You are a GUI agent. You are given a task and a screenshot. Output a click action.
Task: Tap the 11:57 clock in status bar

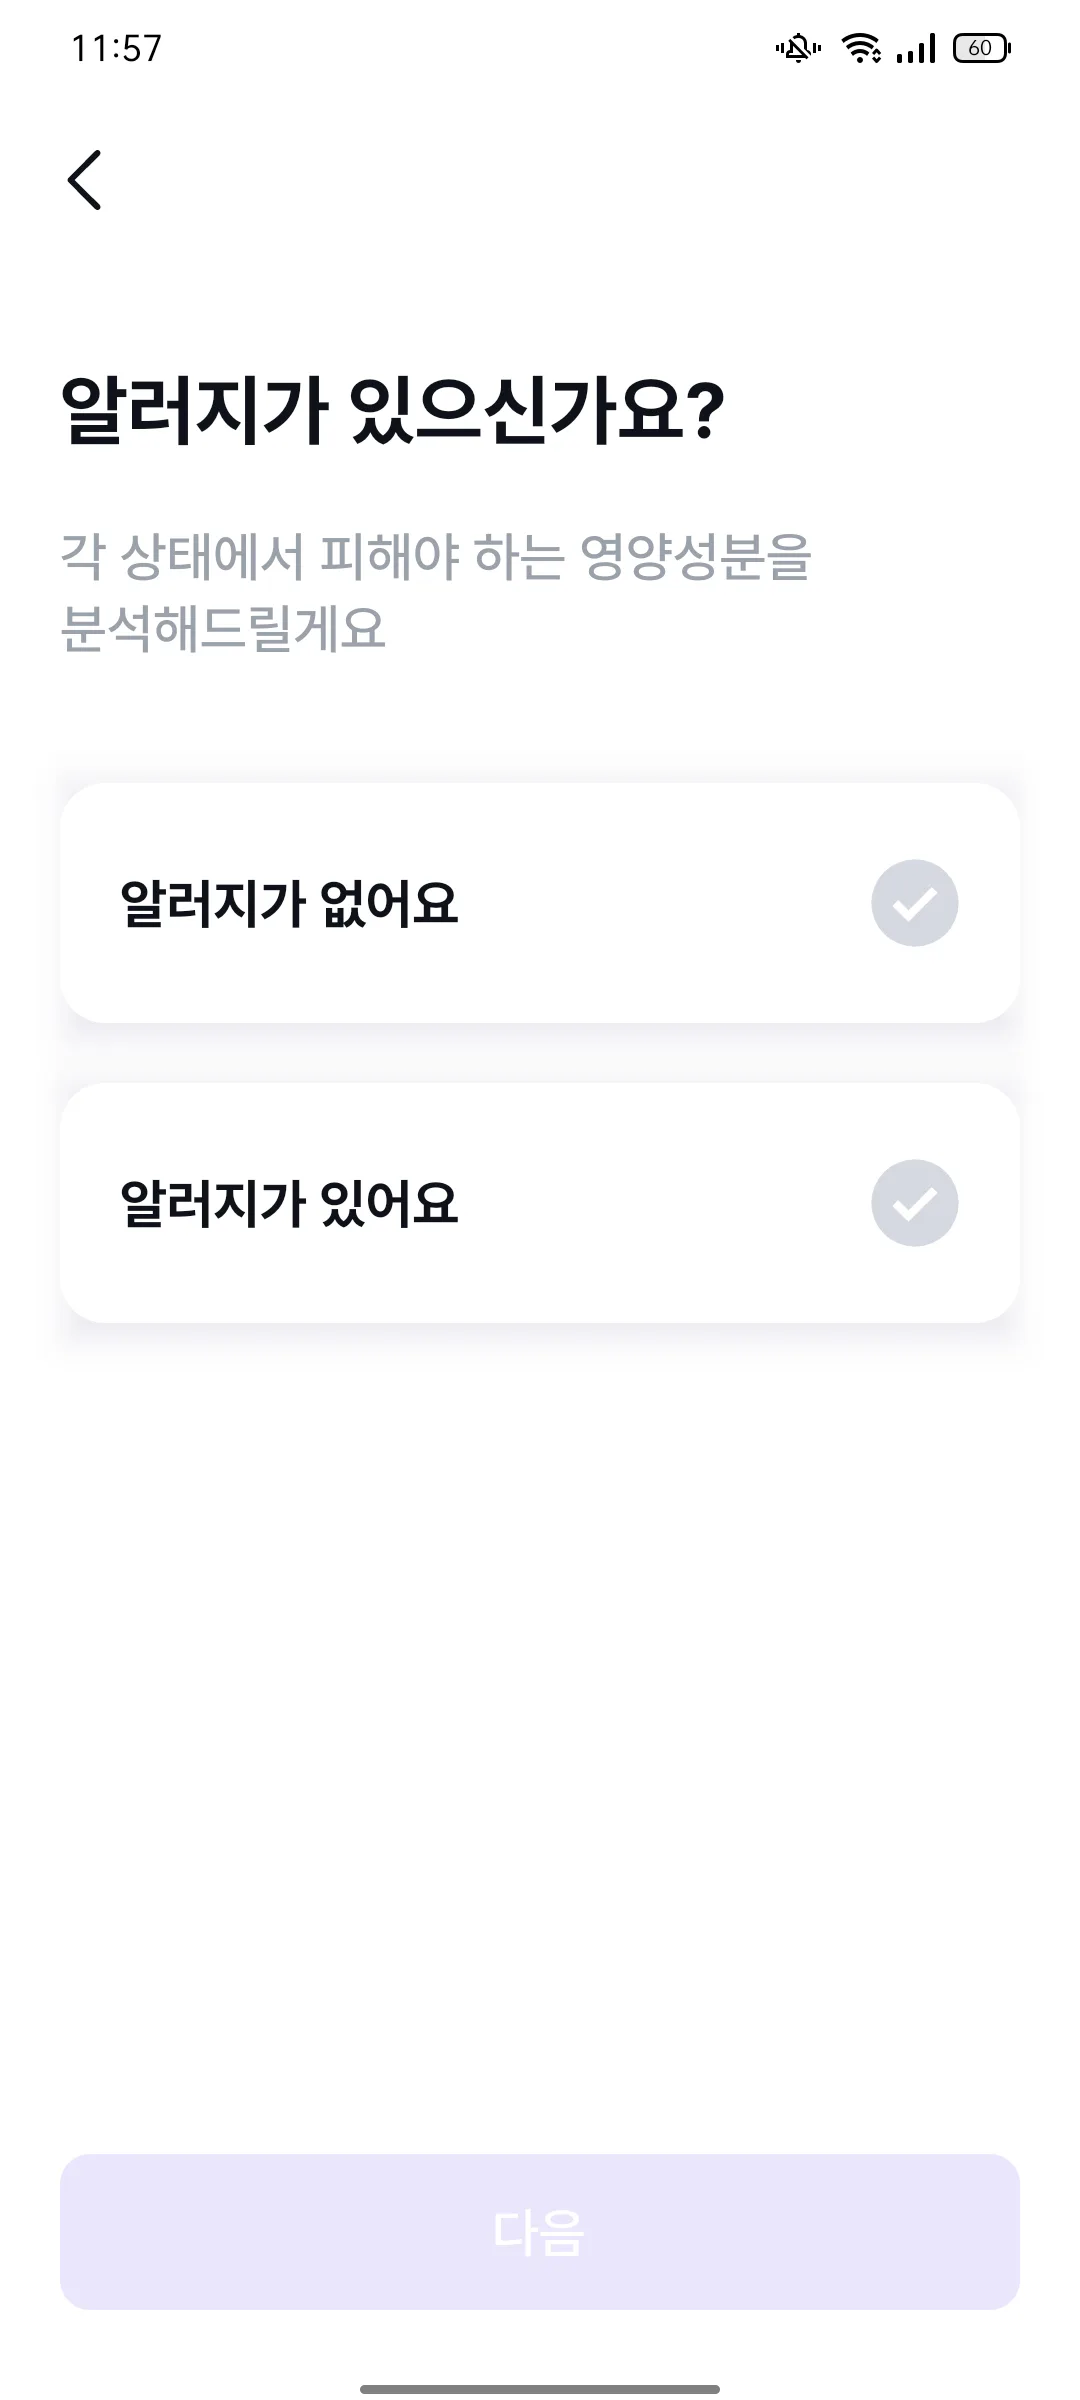coord(116,48)
